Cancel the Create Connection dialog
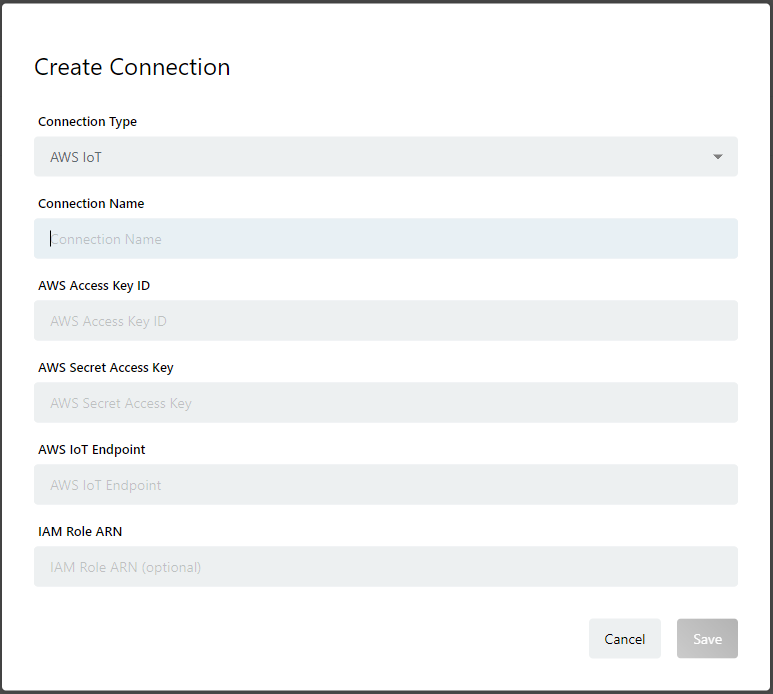773x694 pixels. 625,638
